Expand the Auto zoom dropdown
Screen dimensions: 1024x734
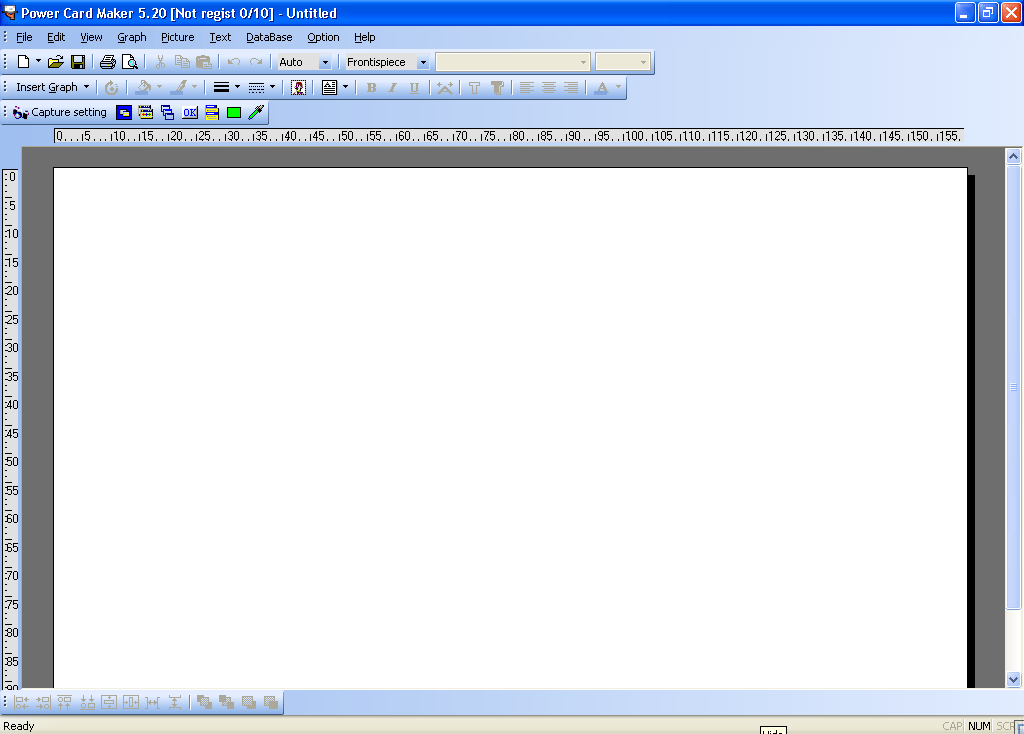325,62
